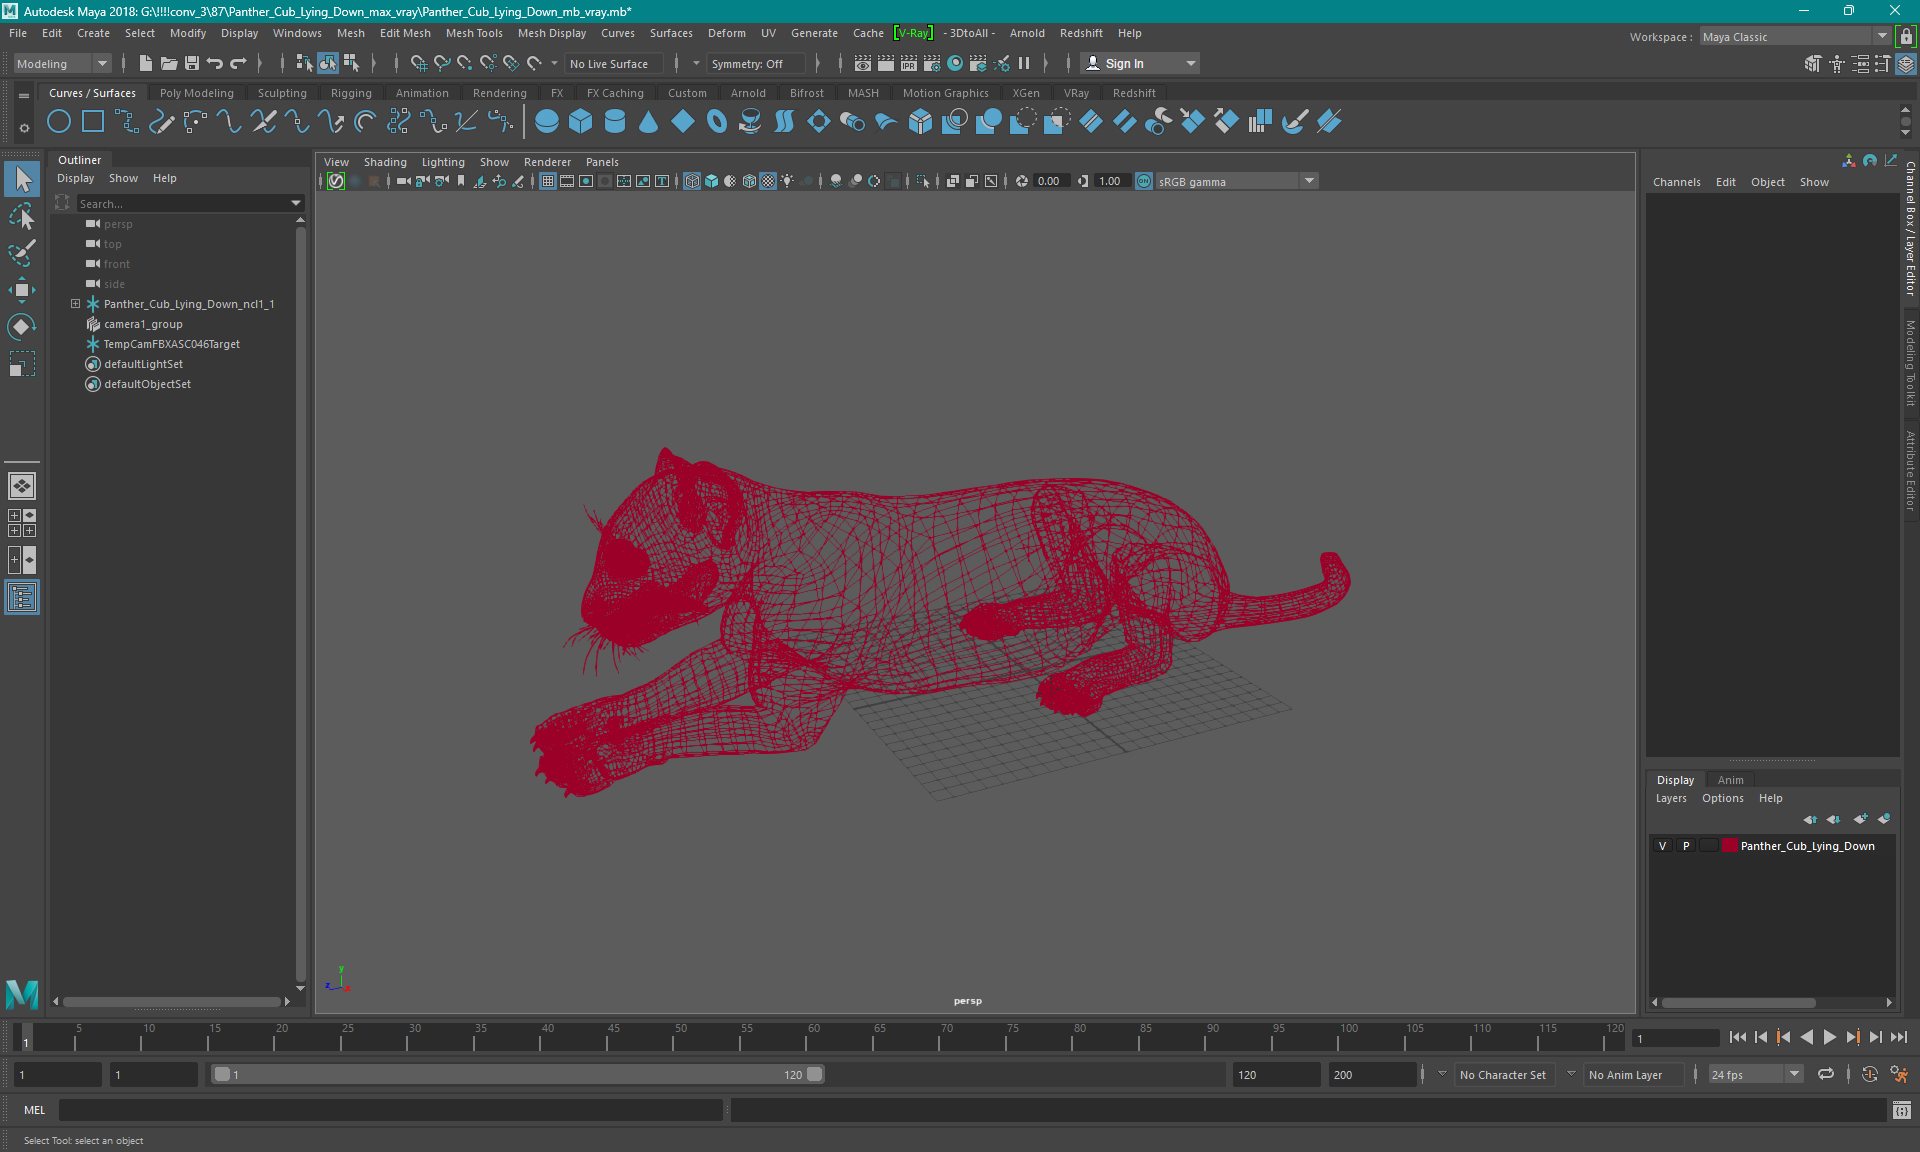Toggle isolate select in the viewport
Viewport: 1920px width, 1152px height.
pyautogui.click(x=923, y=181)
